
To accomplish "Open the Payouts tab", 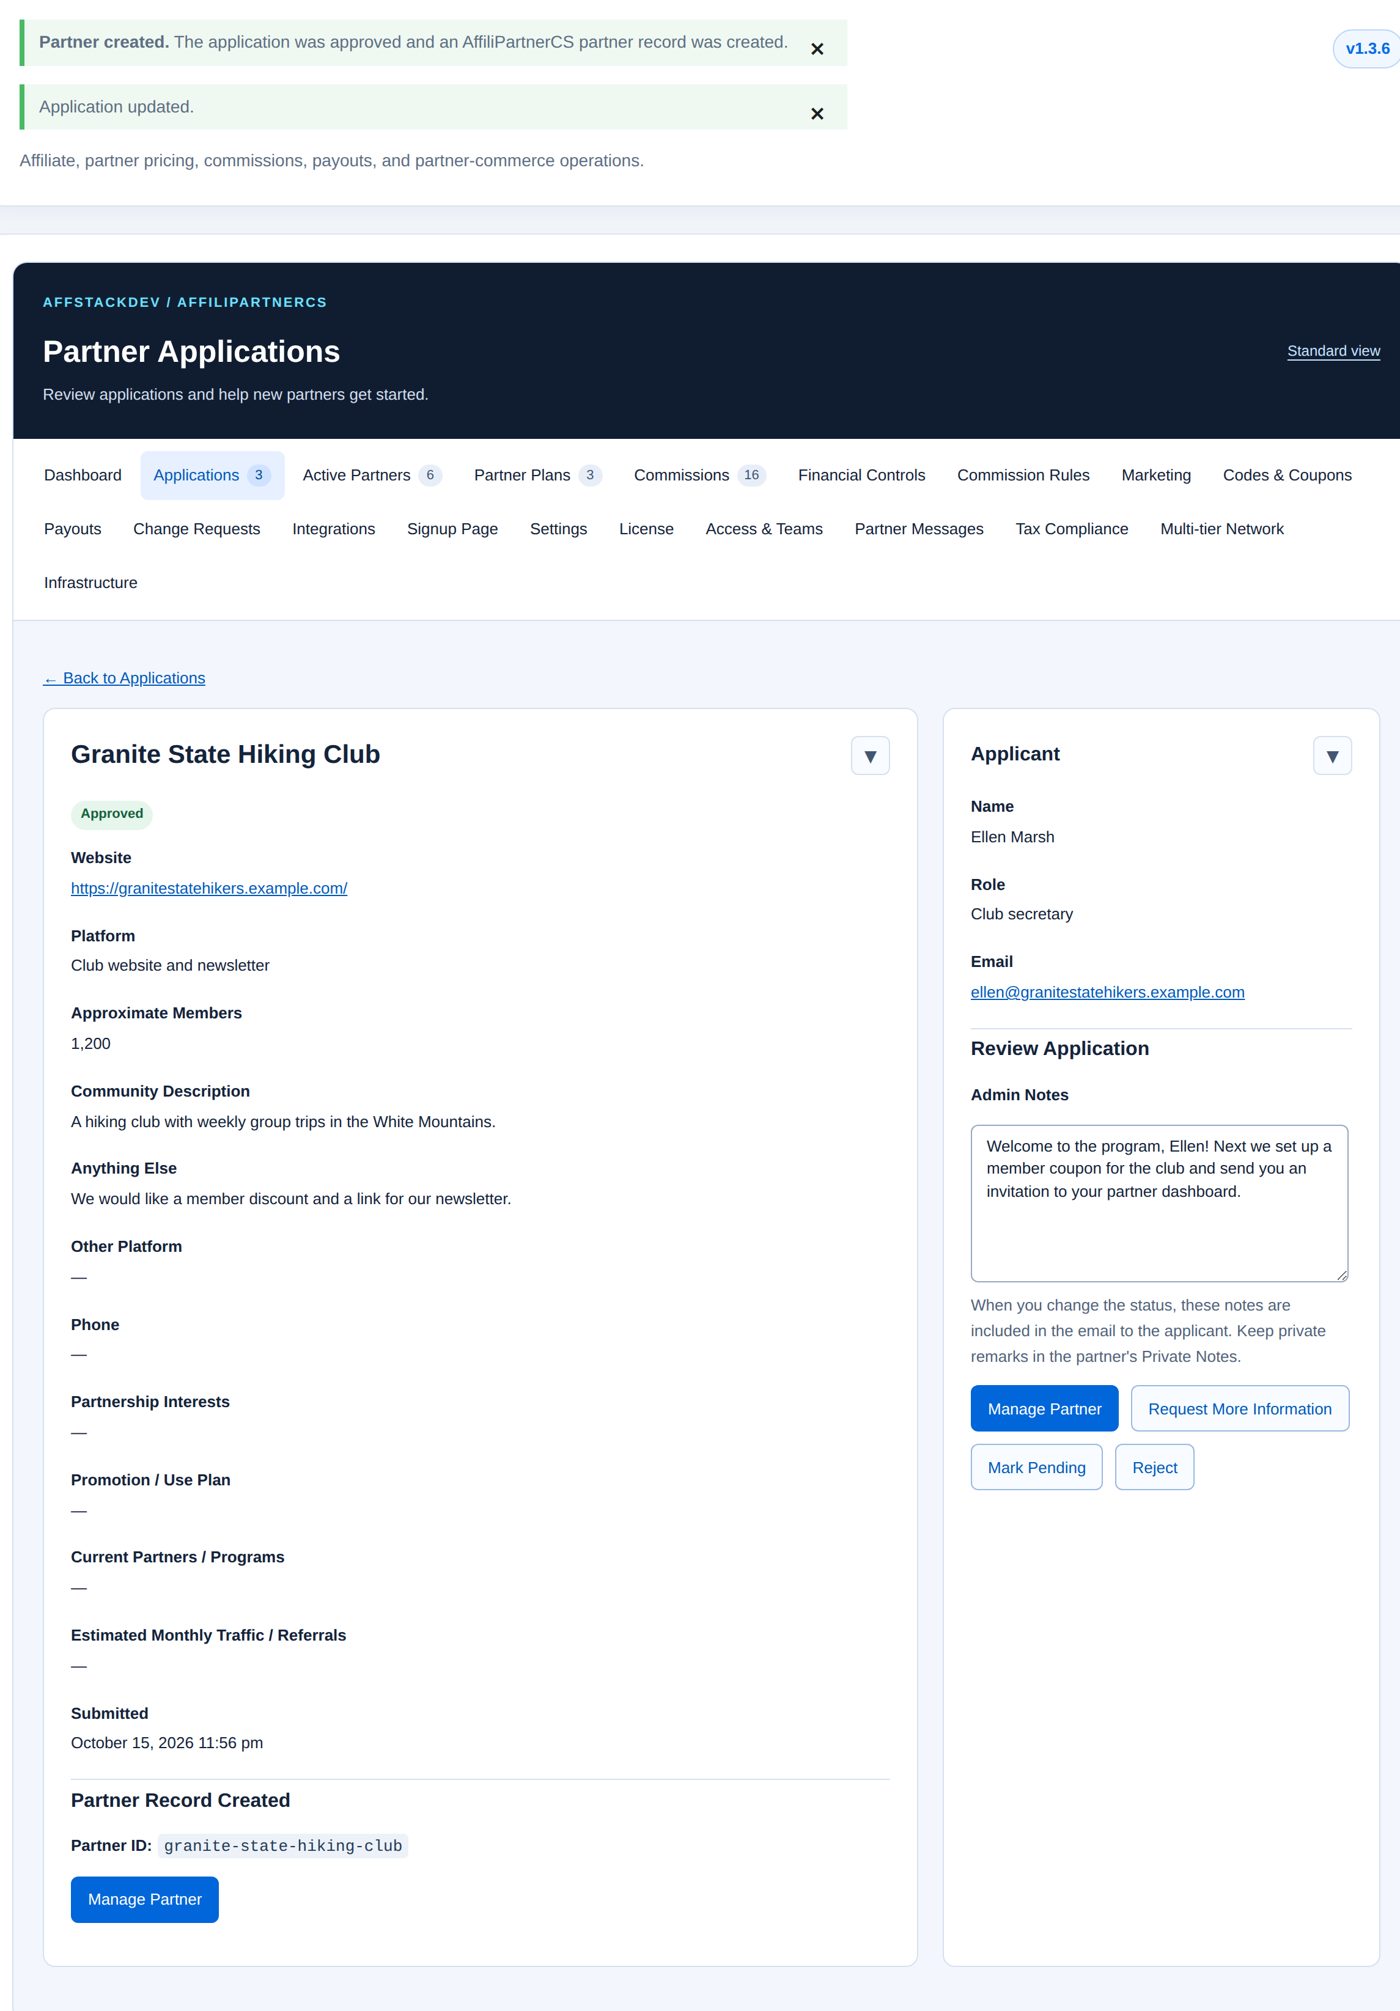I will 73,529.
